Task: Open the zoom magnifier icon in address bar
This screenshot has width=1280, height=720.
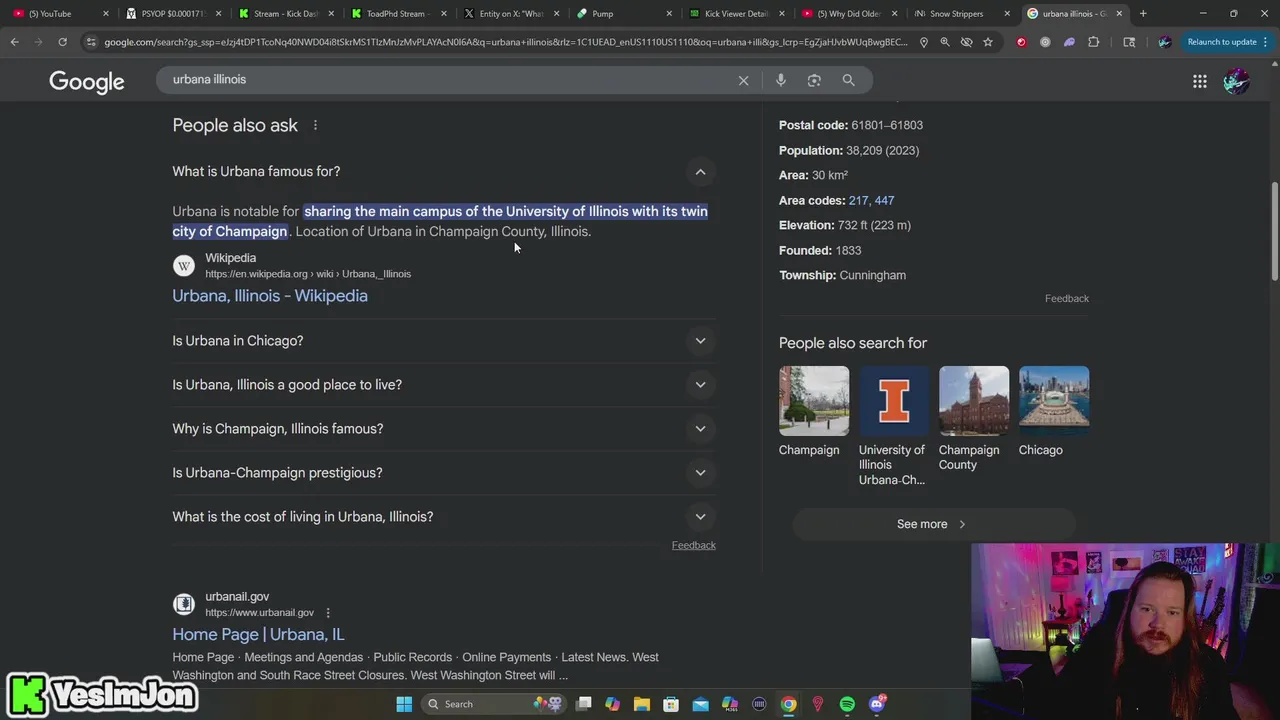Action: [945, 42]
